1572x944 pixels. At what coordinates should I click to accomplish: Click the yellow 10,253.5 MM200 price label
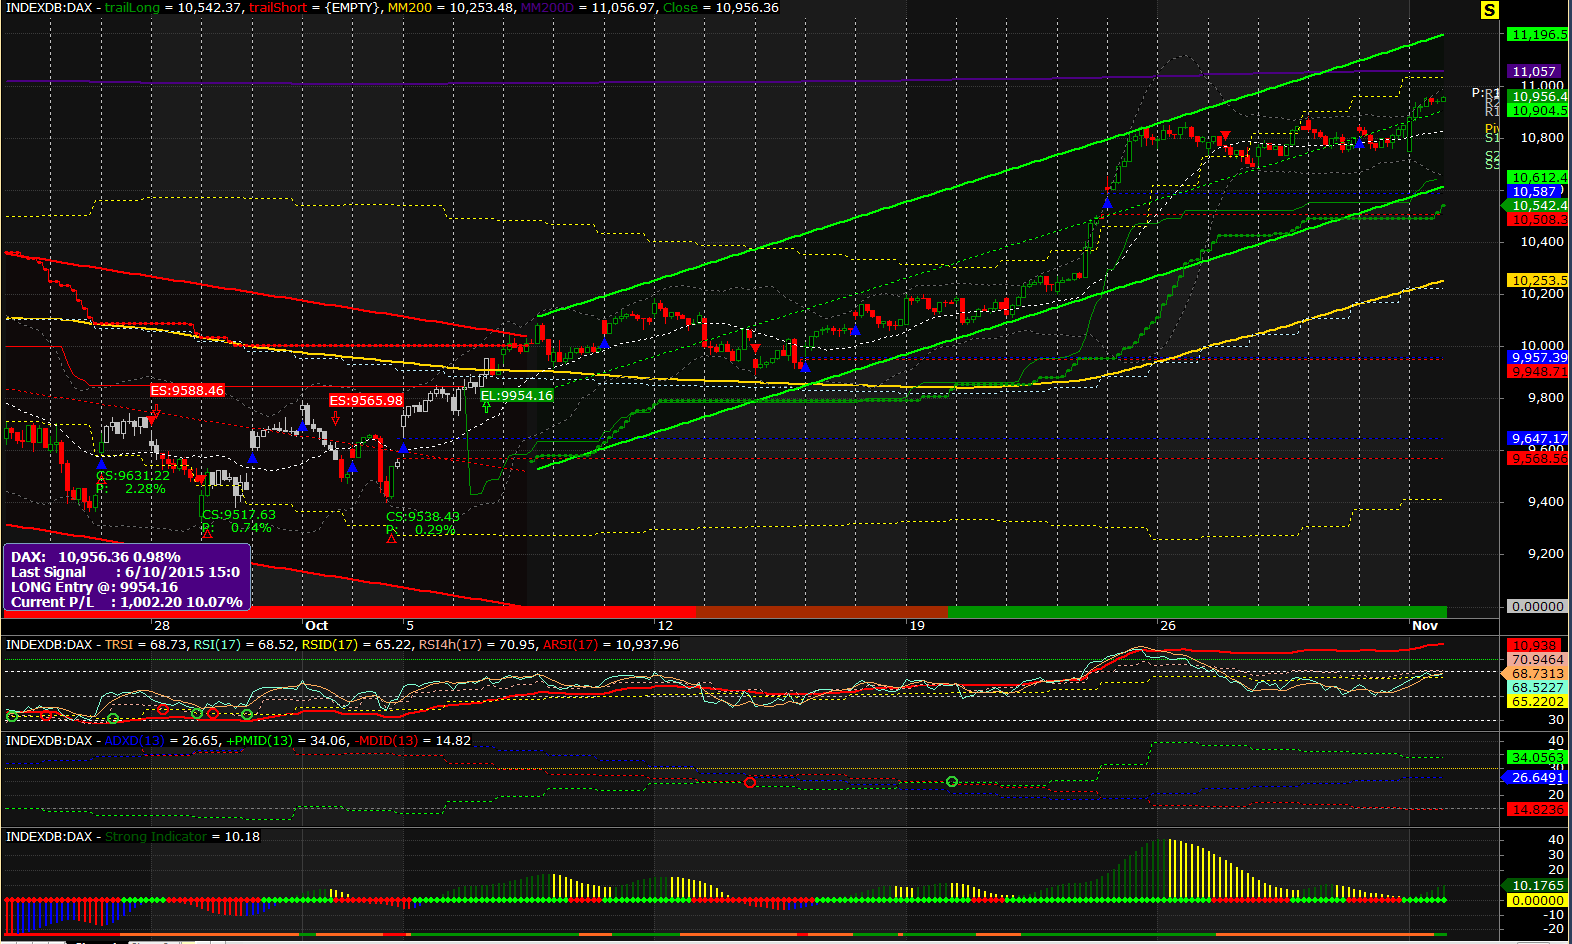1538,280
